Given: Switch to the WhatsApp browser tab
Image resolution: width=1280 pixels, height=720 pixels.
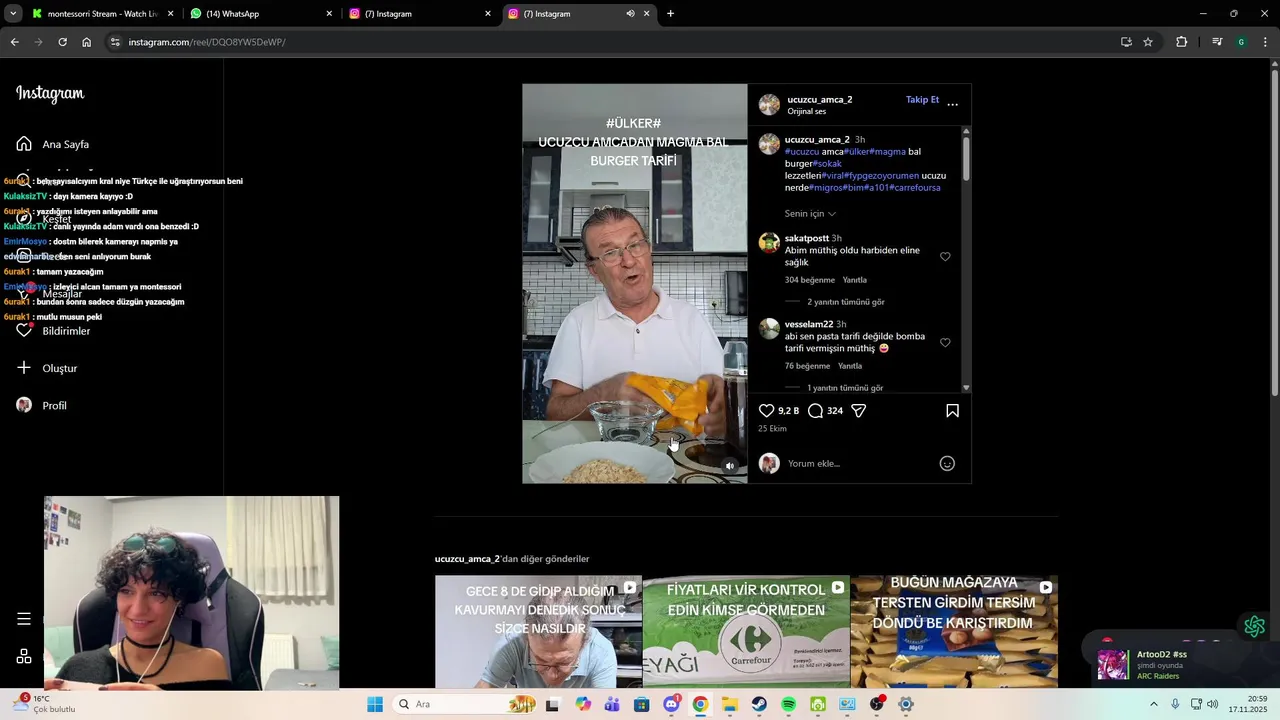Looking at the screenshot, I should pyautogui.click(x=260, y=14).
